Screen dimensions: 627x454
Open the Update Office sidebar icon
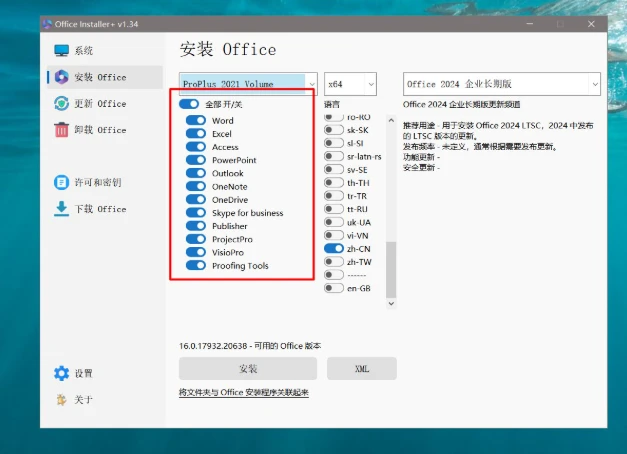tap(61, 104)
